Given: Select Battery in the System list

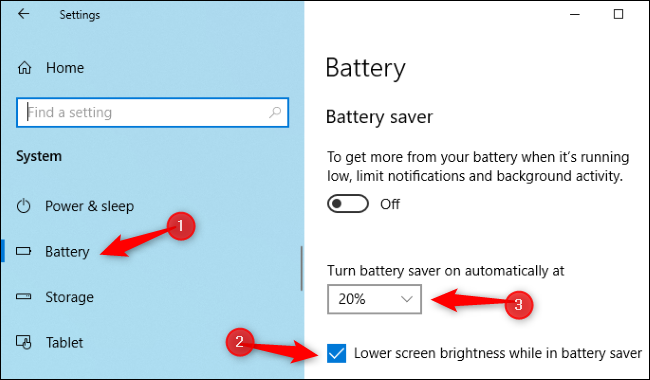Looking at the screenshot, I should coord(67,252).
